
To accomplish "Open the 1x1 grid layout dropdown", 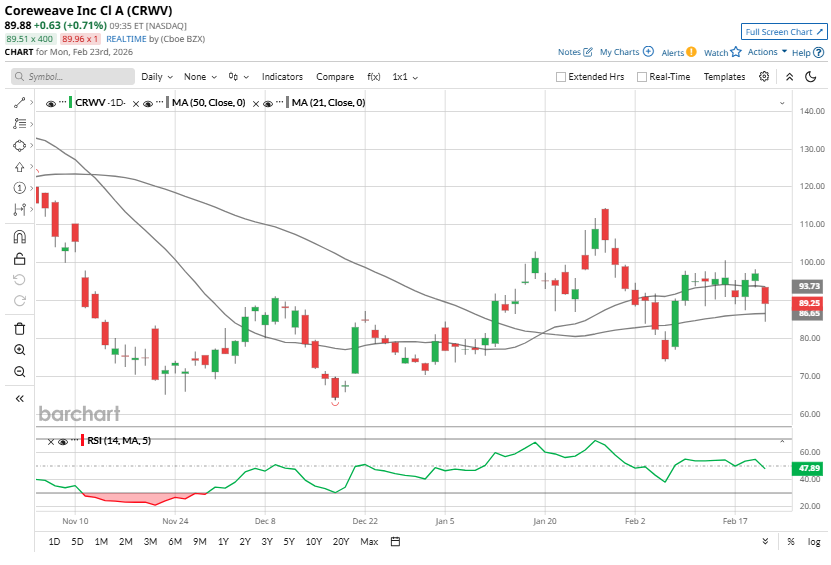I will click(405, 77).
